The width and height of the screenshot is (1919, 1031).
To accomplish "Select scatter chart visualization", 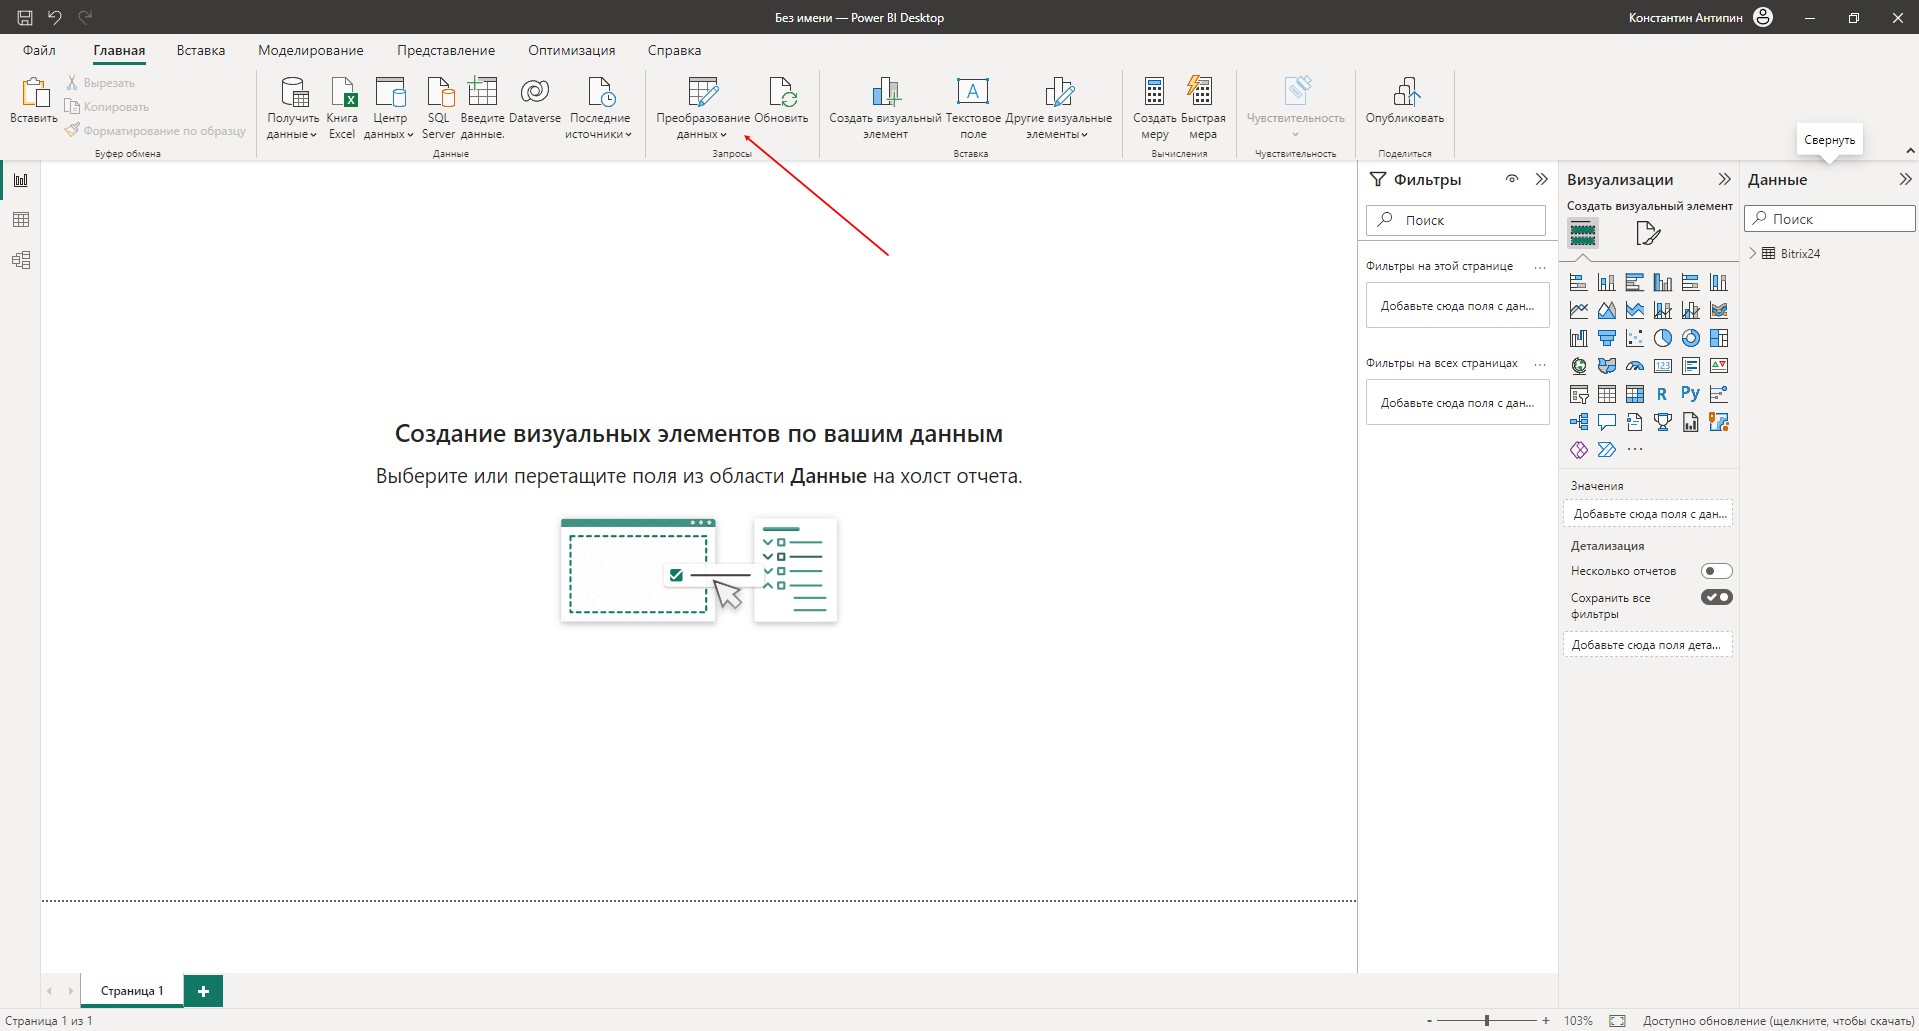I will coord(1635,338).
